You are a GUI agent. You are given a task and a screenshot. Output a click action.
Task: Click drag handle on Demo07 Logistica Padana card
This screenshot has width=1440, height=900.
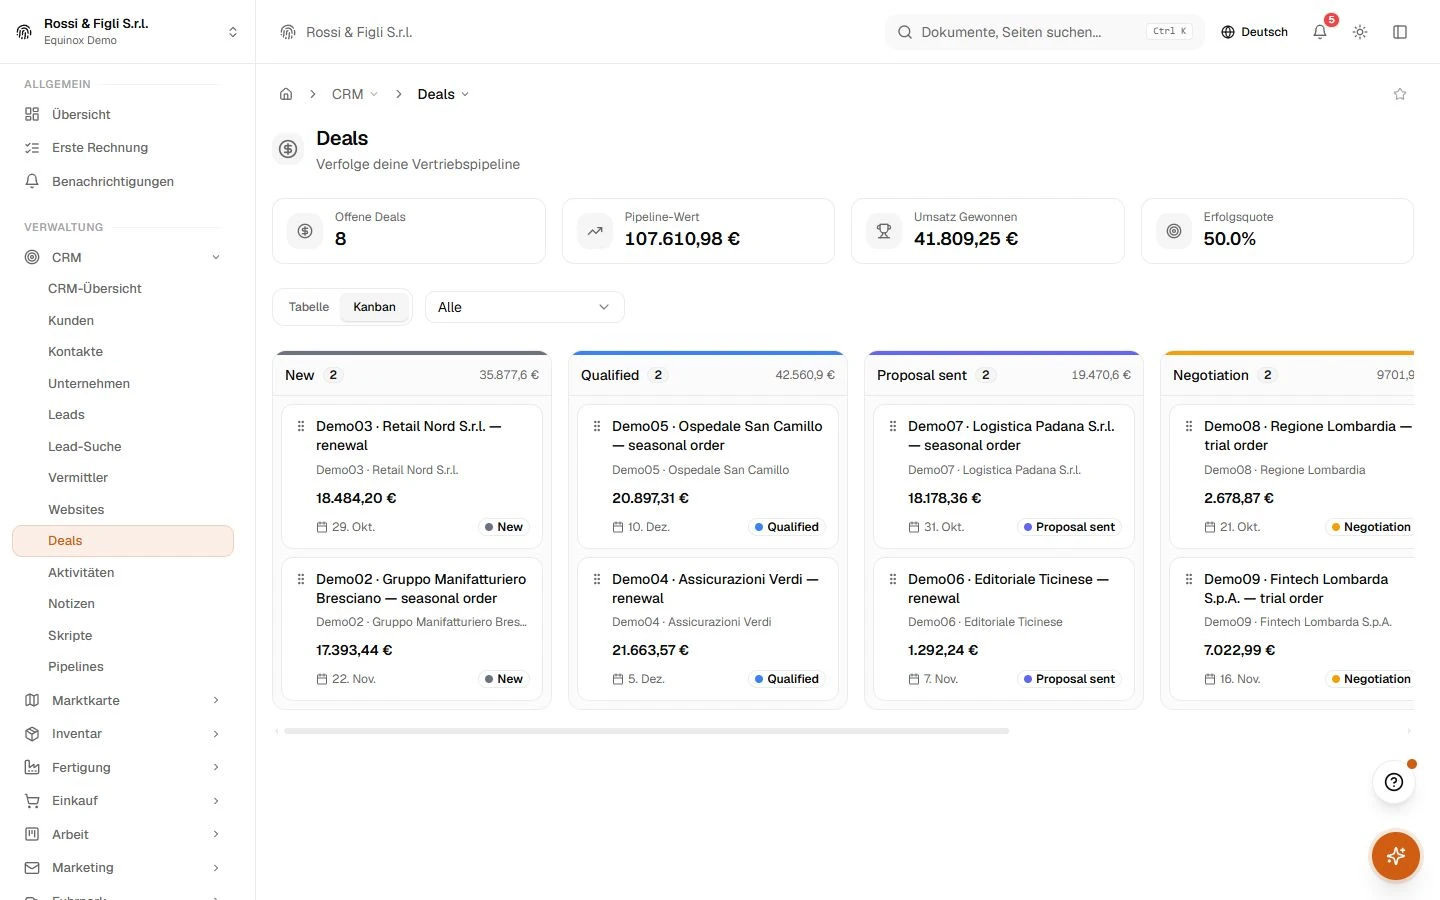(893, 426)
